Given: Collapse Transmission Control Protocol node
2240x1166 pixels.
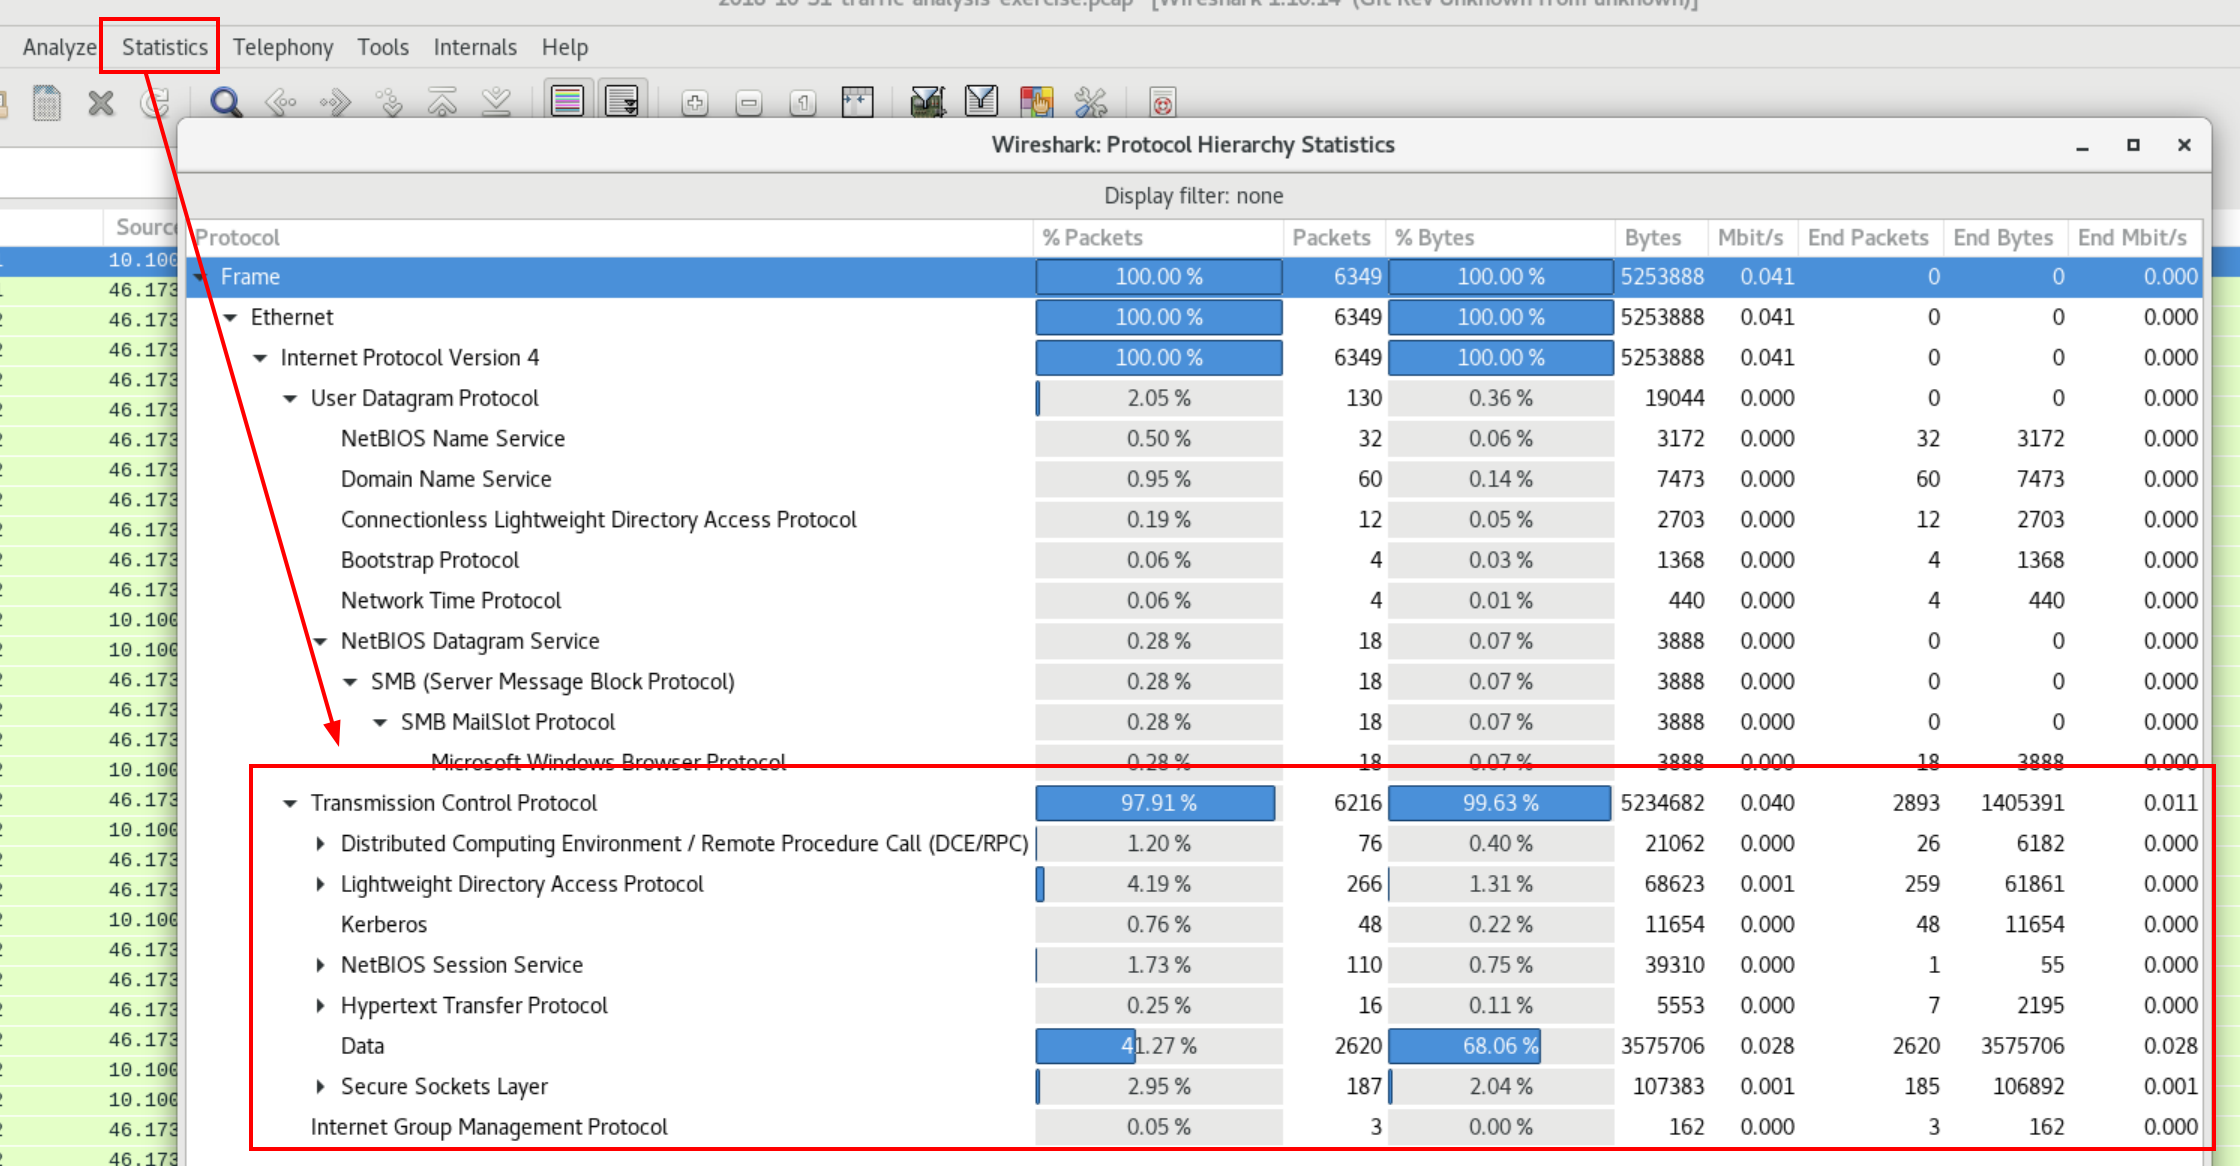Looking at the screenshot, I should pyautogui.click(x=290, y=803).
